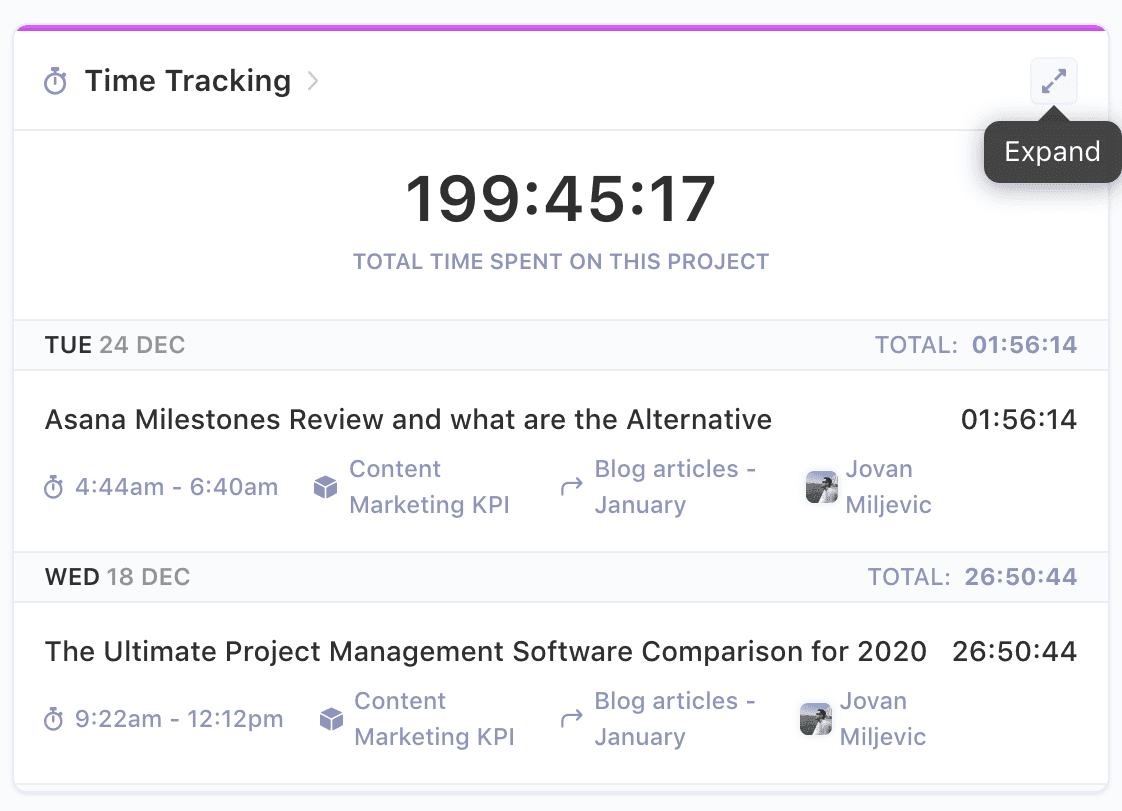Expand the TUE 24 DEC day row
1122x811 pixels.
(x=113, y=344)
